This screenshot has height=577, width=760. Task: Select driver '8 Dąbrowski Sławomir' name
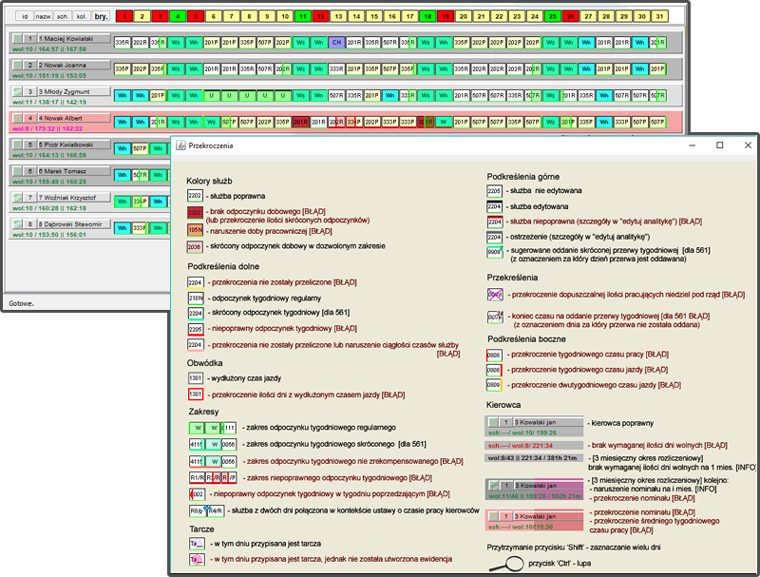click(x=74, y=224)
